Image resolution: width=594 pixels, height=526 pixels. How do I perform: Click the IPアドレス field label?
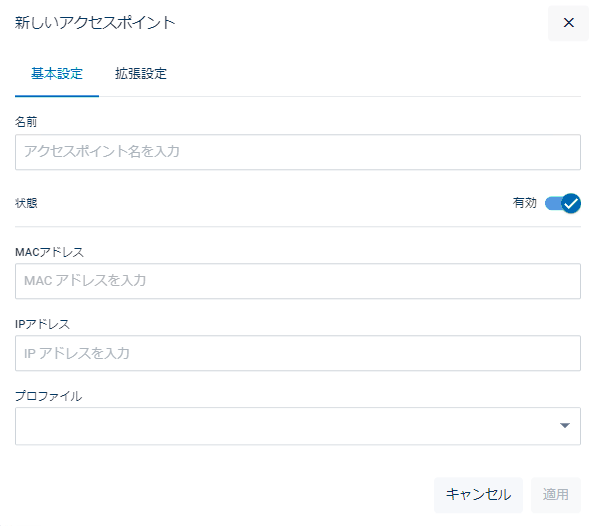[42, 324]
